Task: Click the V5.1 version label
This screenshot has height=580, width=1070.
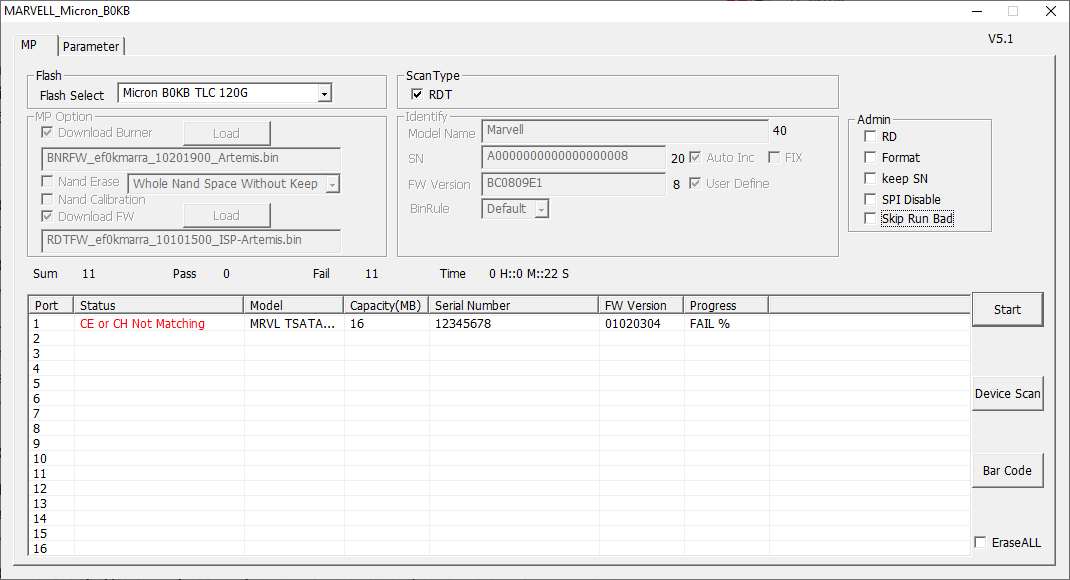Action: point(1000,39)
